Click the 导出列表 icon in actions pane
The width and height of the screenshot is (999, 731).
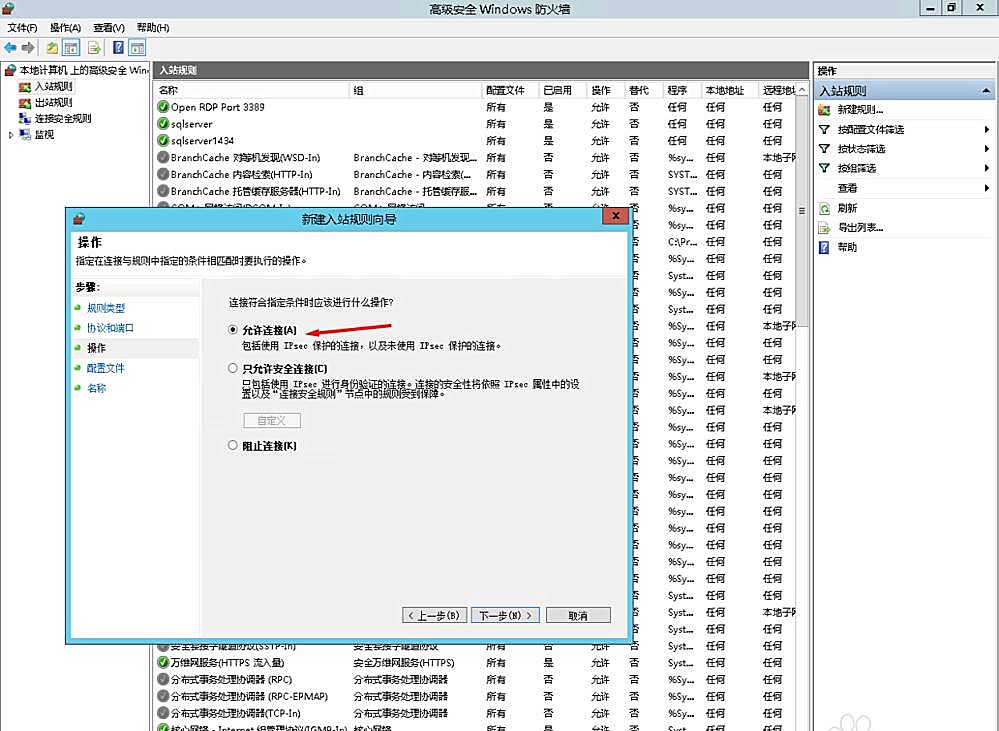point(824,228)
